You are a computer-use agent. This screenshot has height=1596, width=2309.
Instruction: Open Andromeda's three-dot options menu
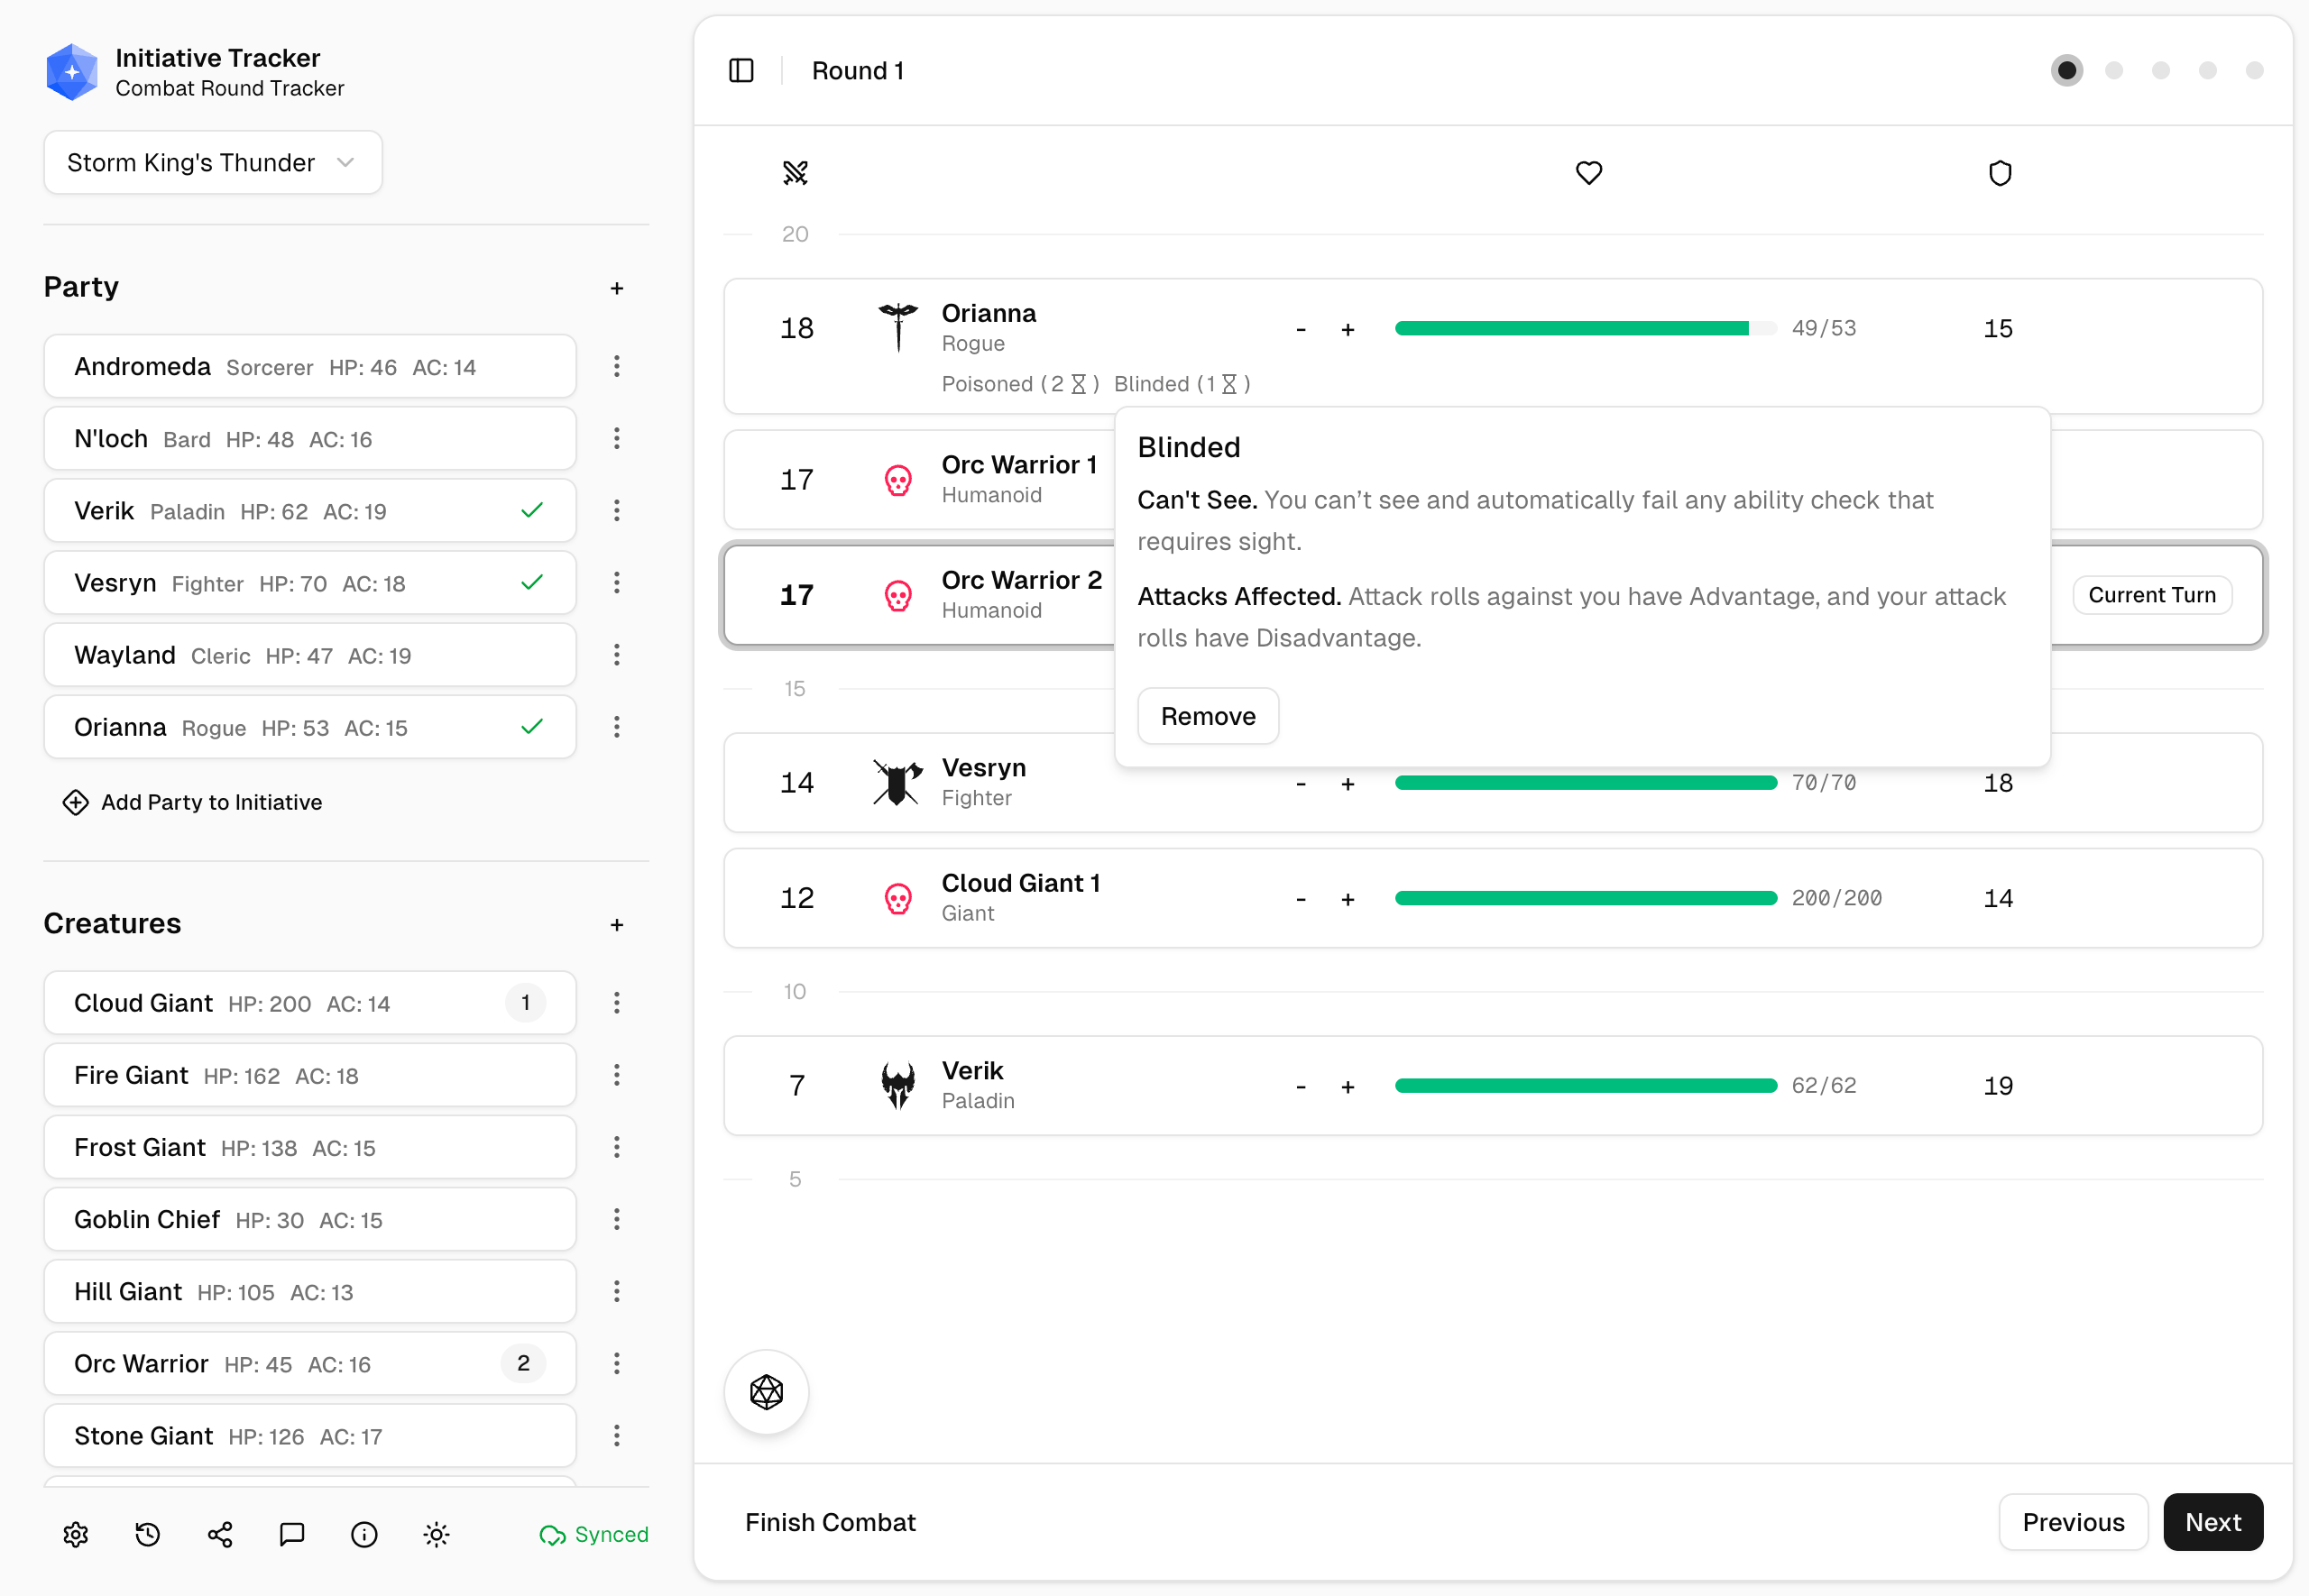pos(616,366)
